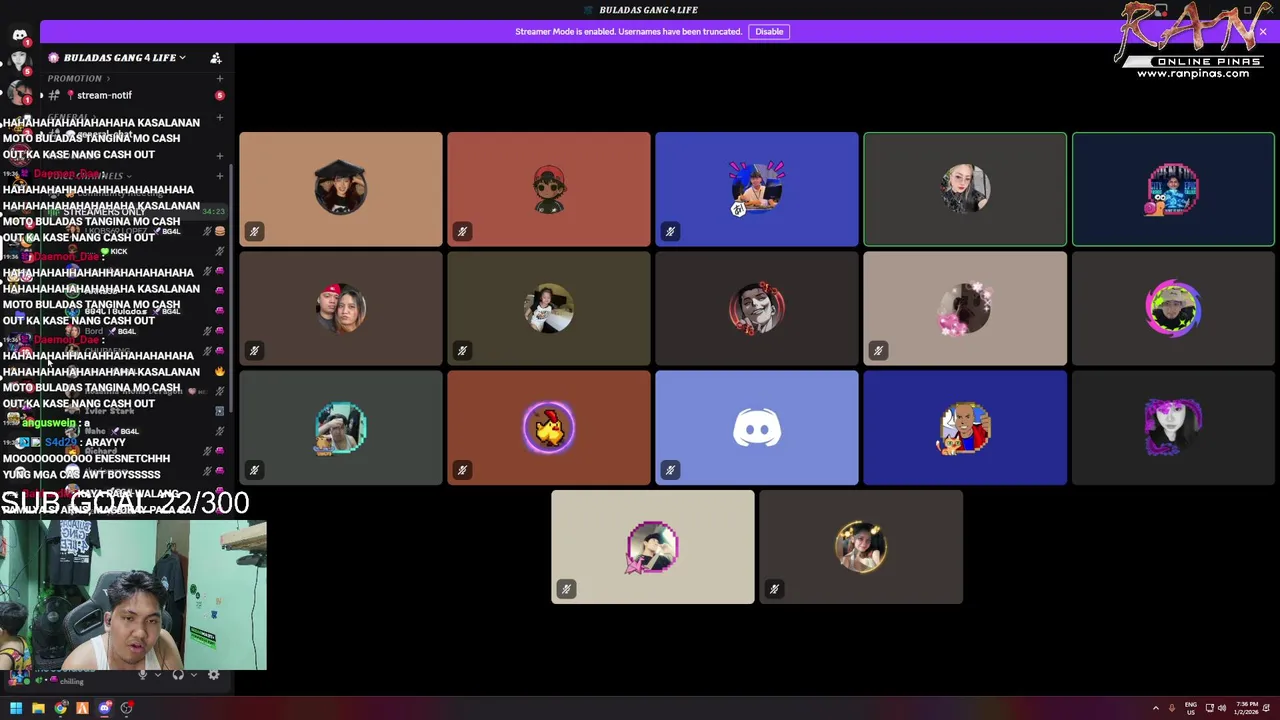Select dark tile with purple-haired woman avatar
The height and width of the screenshot is (720, 1280).
click(1173, 427)
